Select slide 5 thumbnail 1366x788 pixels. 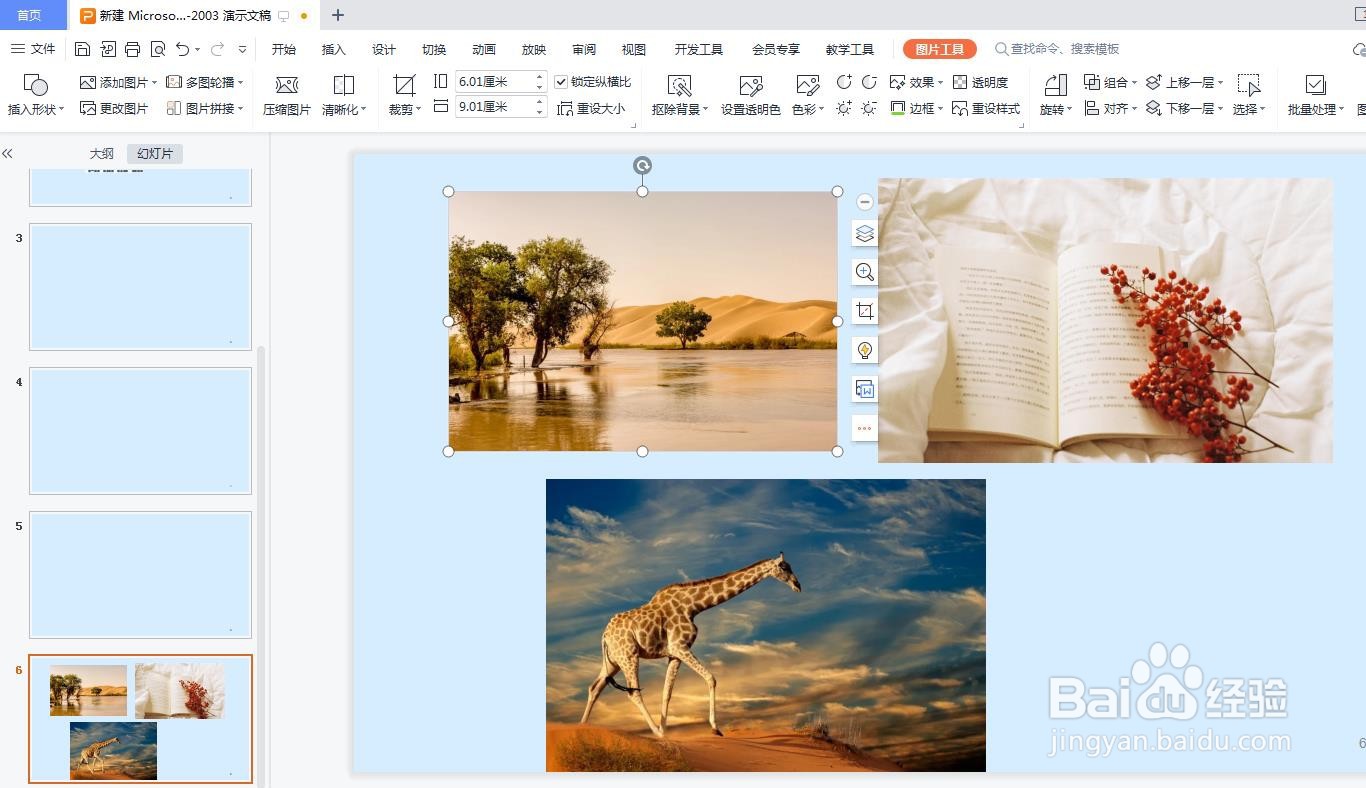[x=140, y=575]
